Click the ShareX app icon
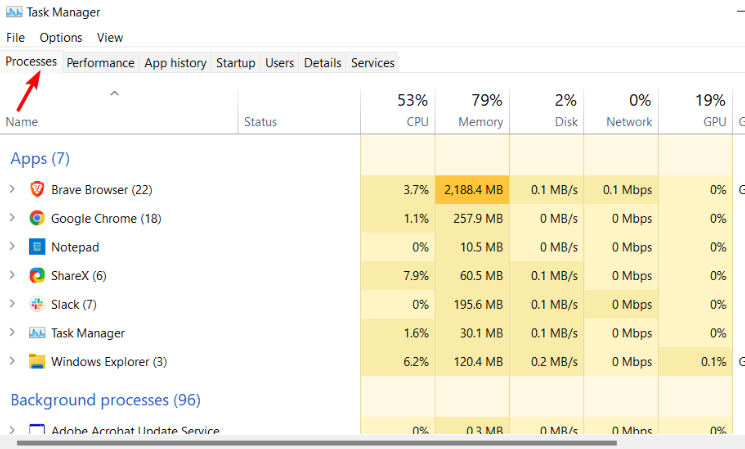Viewport: 745px width, 449px height. pos(37,275)
